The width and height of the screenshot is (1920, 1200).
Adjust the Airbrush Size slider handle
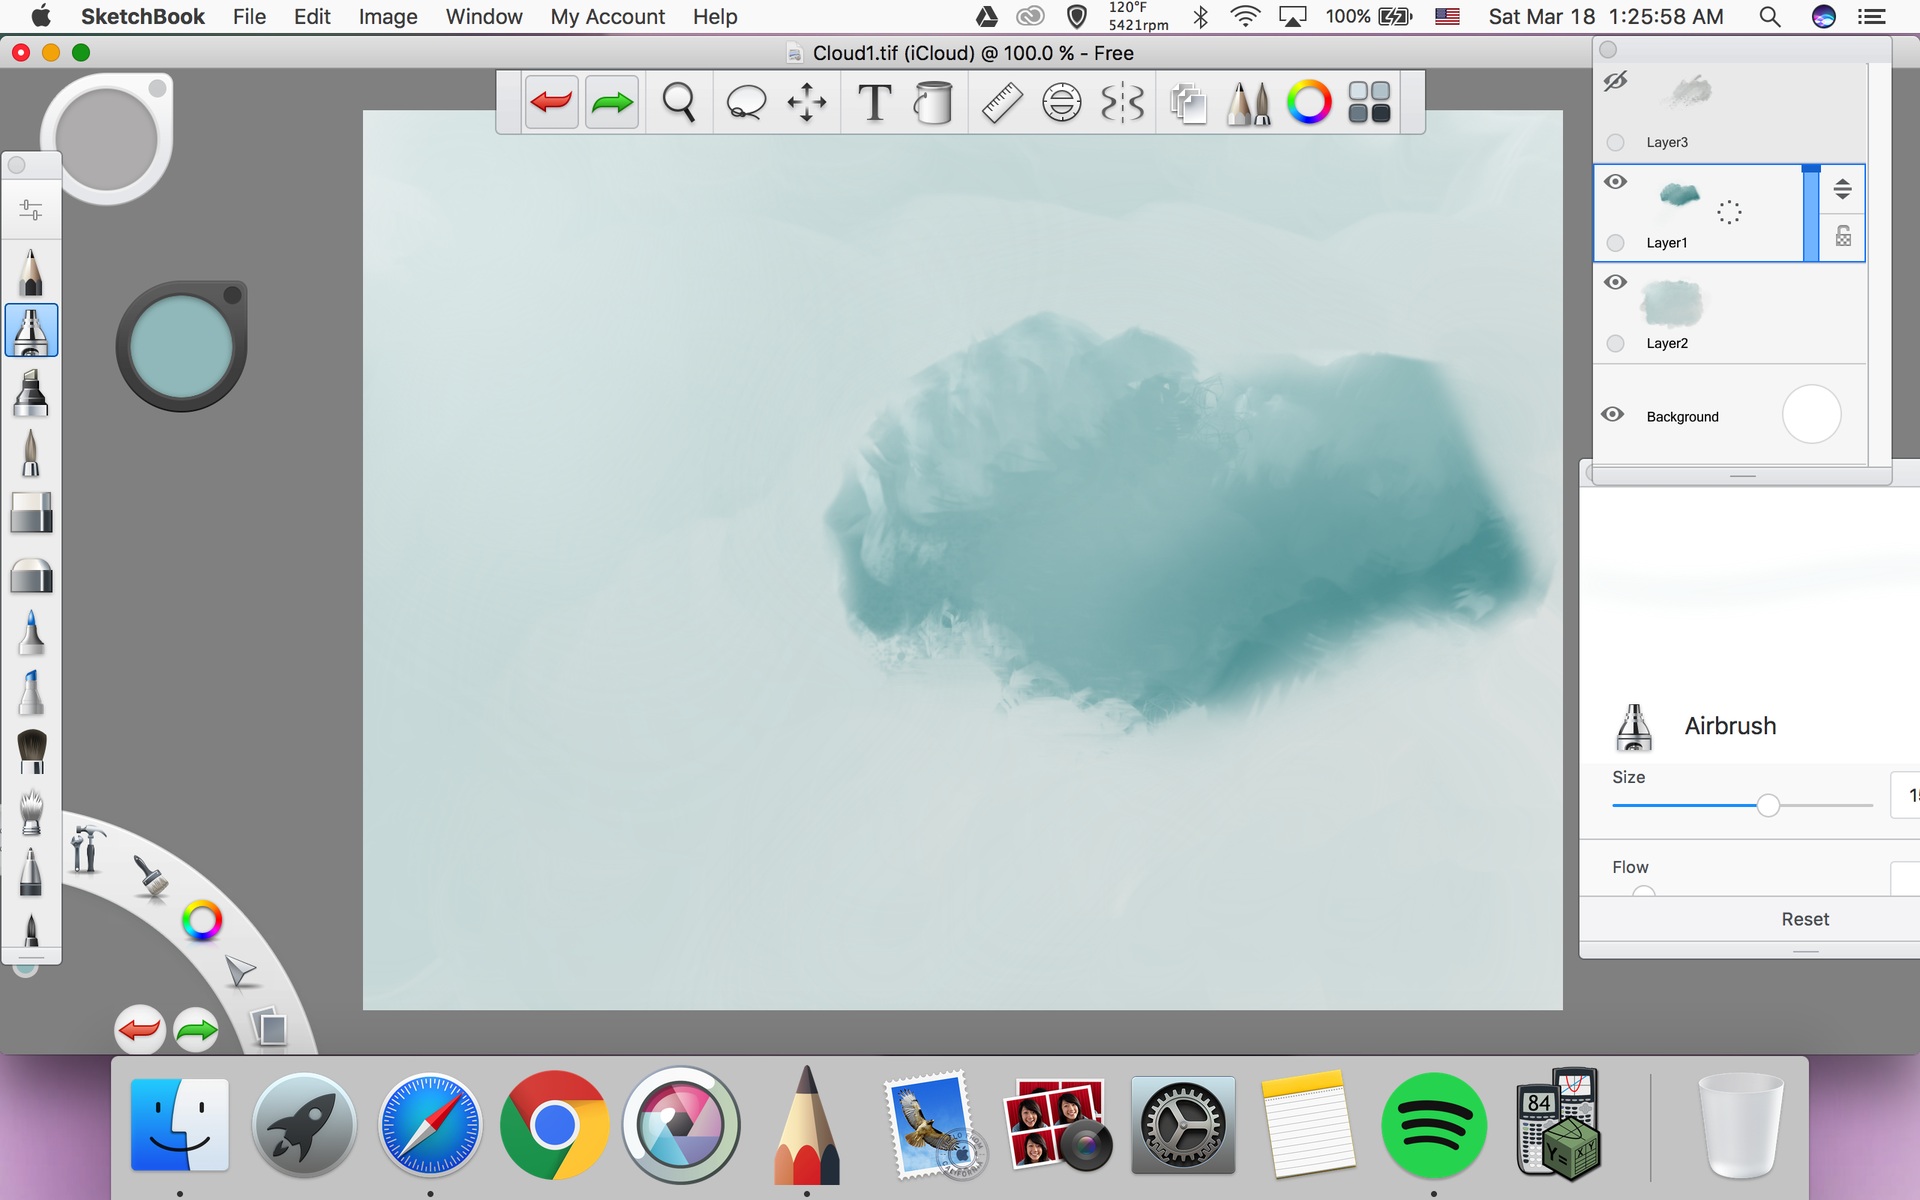coord(1768,805)
